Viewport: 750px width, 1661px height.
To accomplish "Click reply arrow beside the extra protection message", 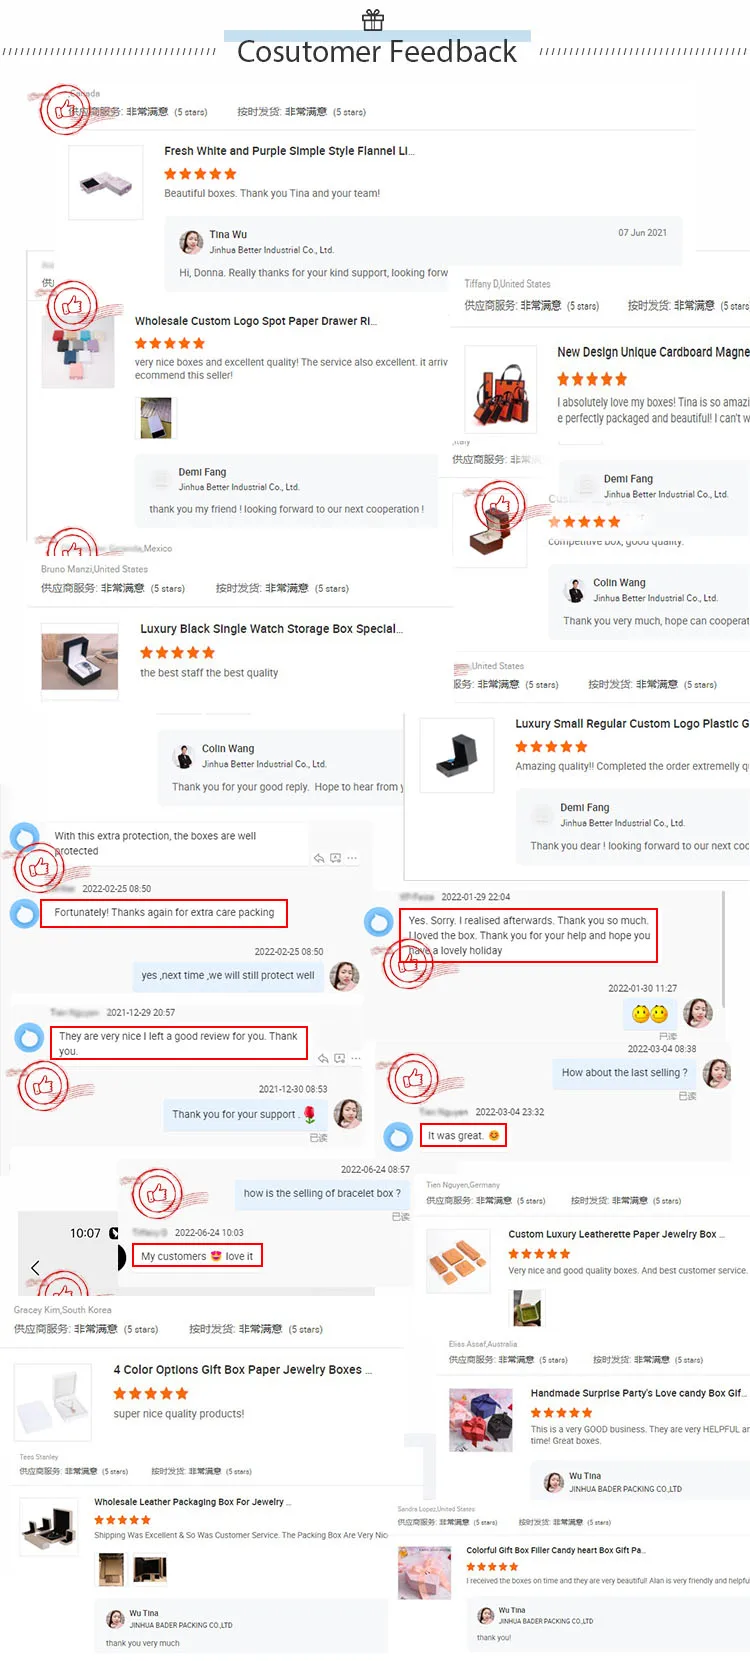I will [x=319, y=858].
